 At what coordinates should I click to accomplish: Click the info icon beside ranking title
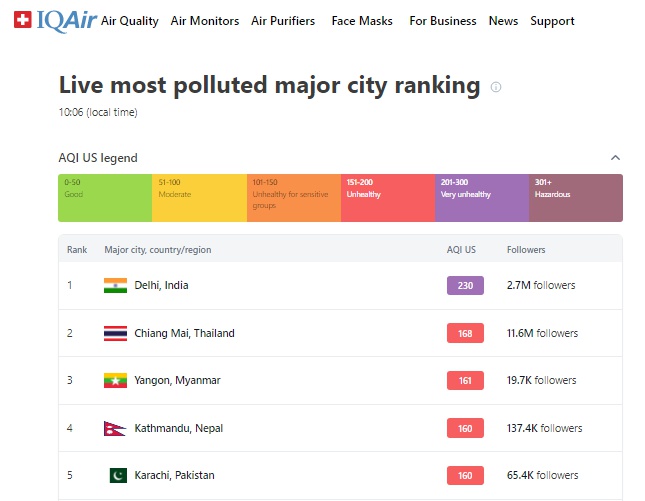(496, 87)
